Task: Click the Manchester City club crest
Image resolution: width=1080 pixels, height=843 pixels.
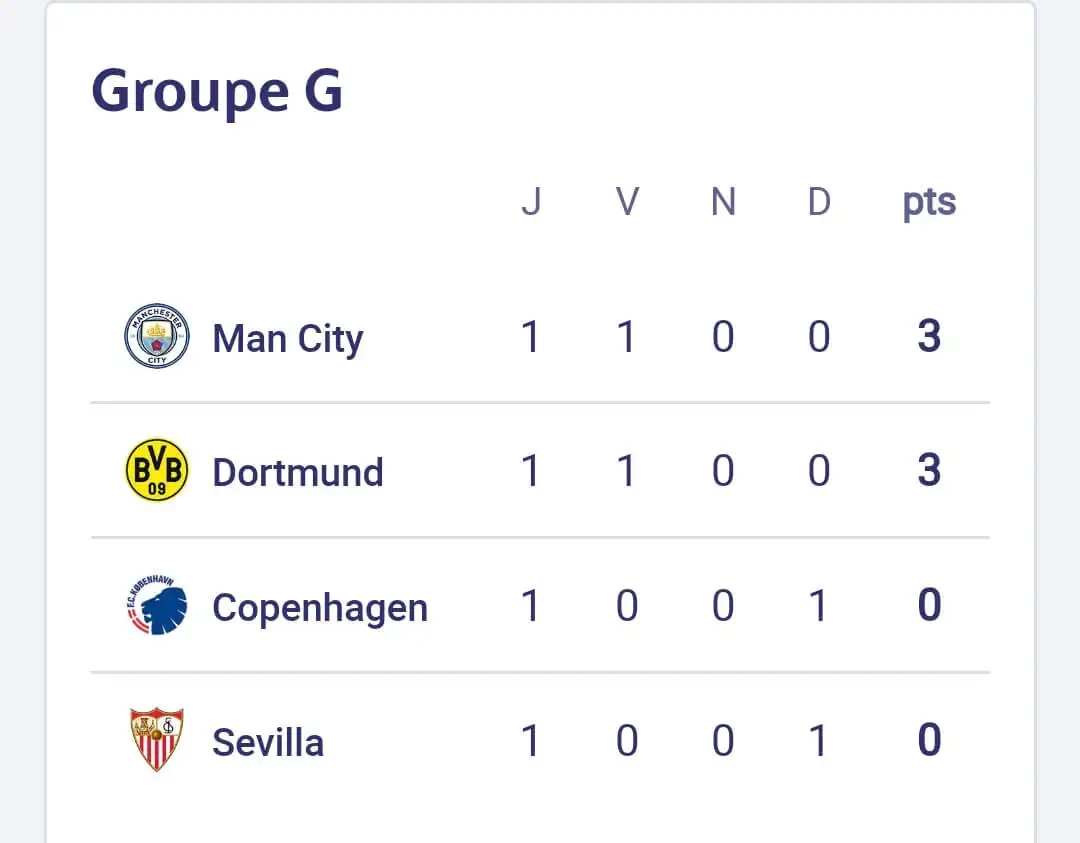Action: pos(156,337)
